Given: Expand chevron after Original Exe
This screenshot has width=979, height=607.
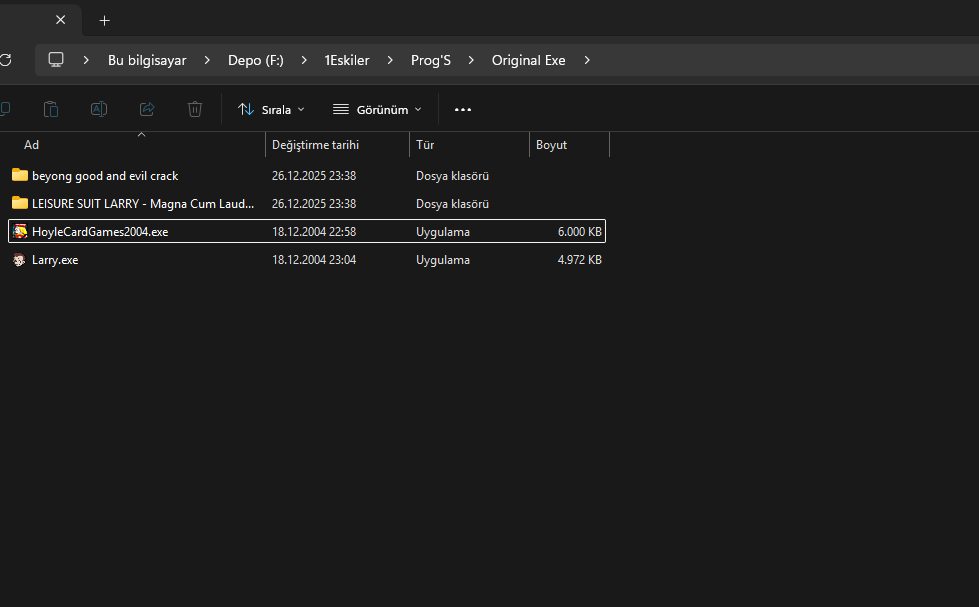Looking at the screenshot, I should [x=587, y=60].
